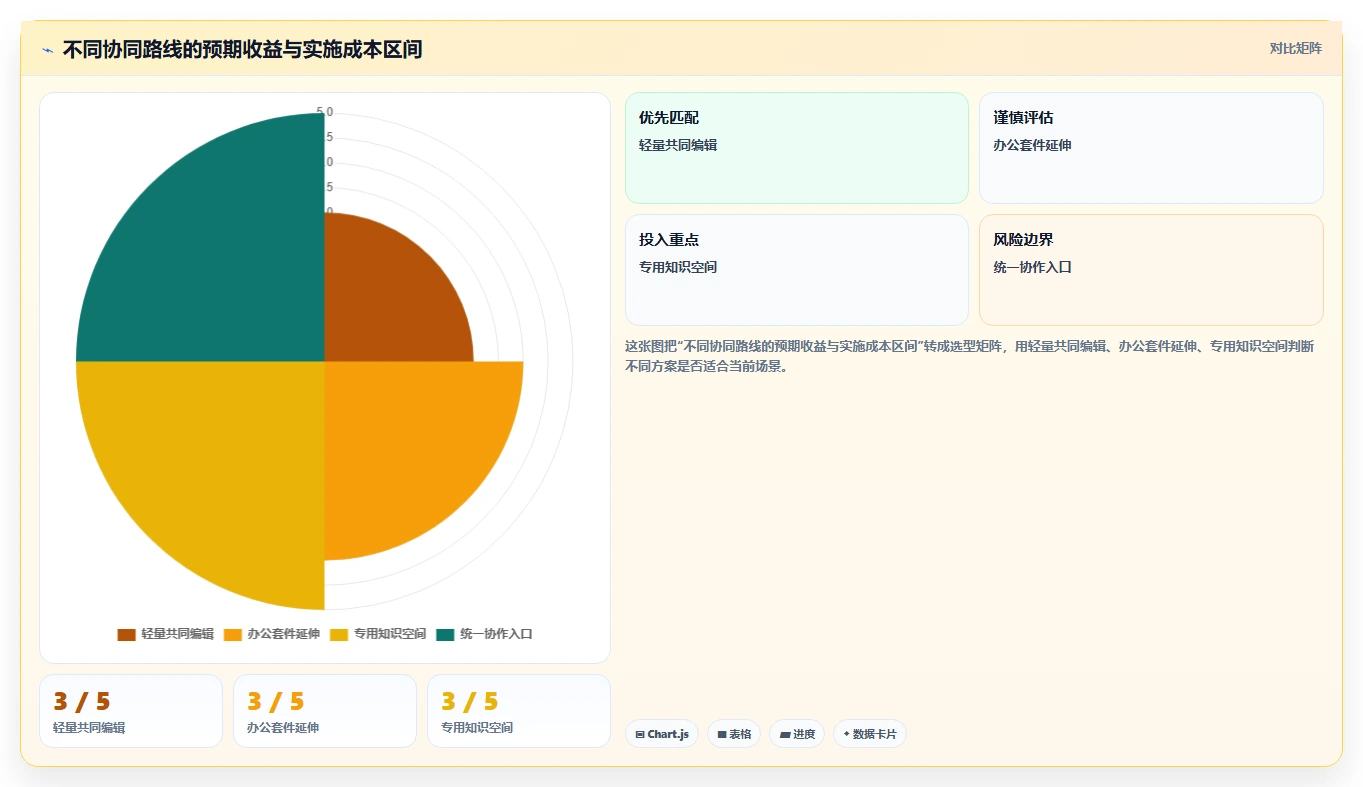Open the 3 / 5 专用知识空间 stat card

519,711
